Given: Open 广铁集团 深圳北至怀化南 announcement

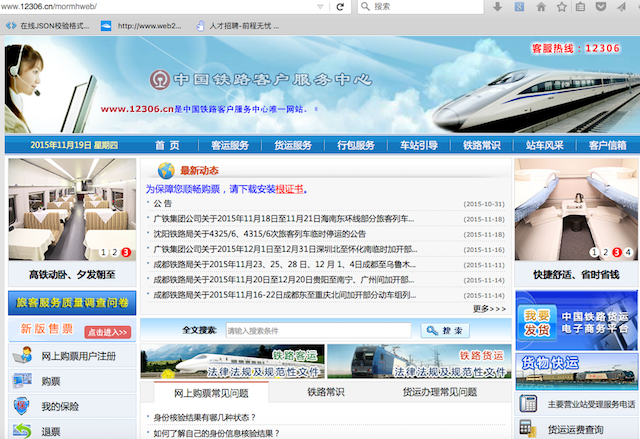Looking at the screenshot, I should [285, 249].
